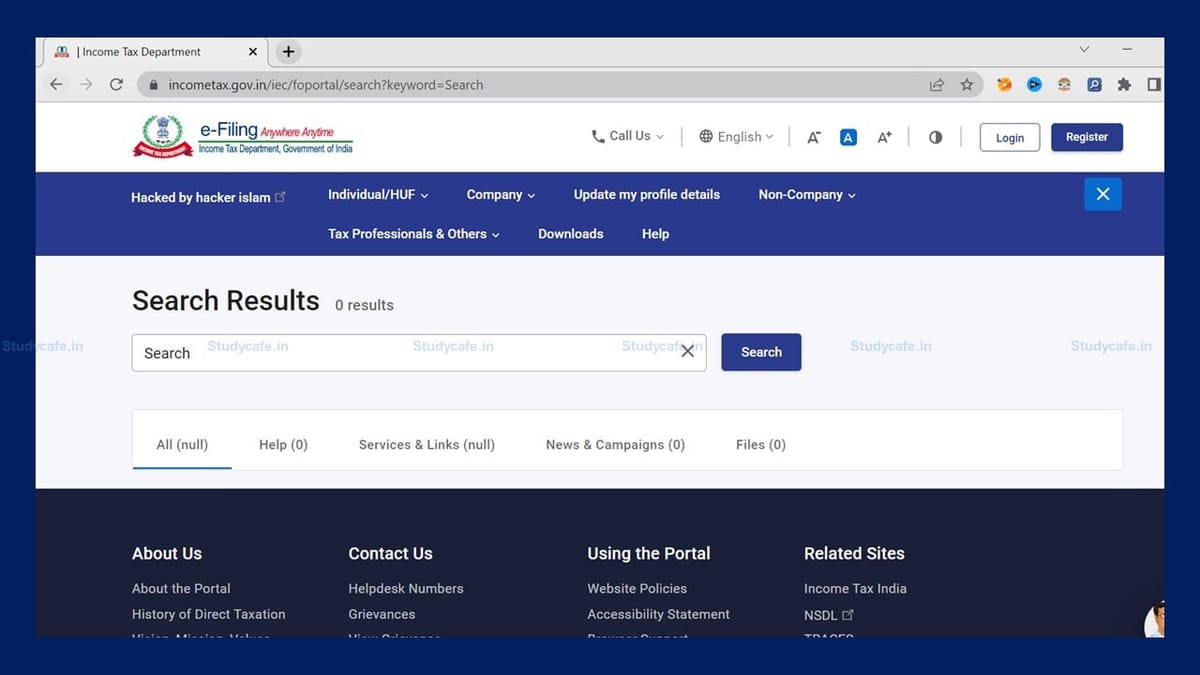Decrease font size with A- icon

814,138
